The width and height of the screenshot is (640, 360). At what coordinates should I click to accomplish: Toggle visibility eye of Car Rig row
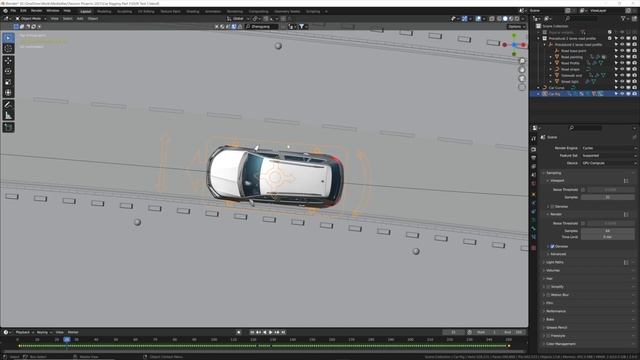(622, 94)
